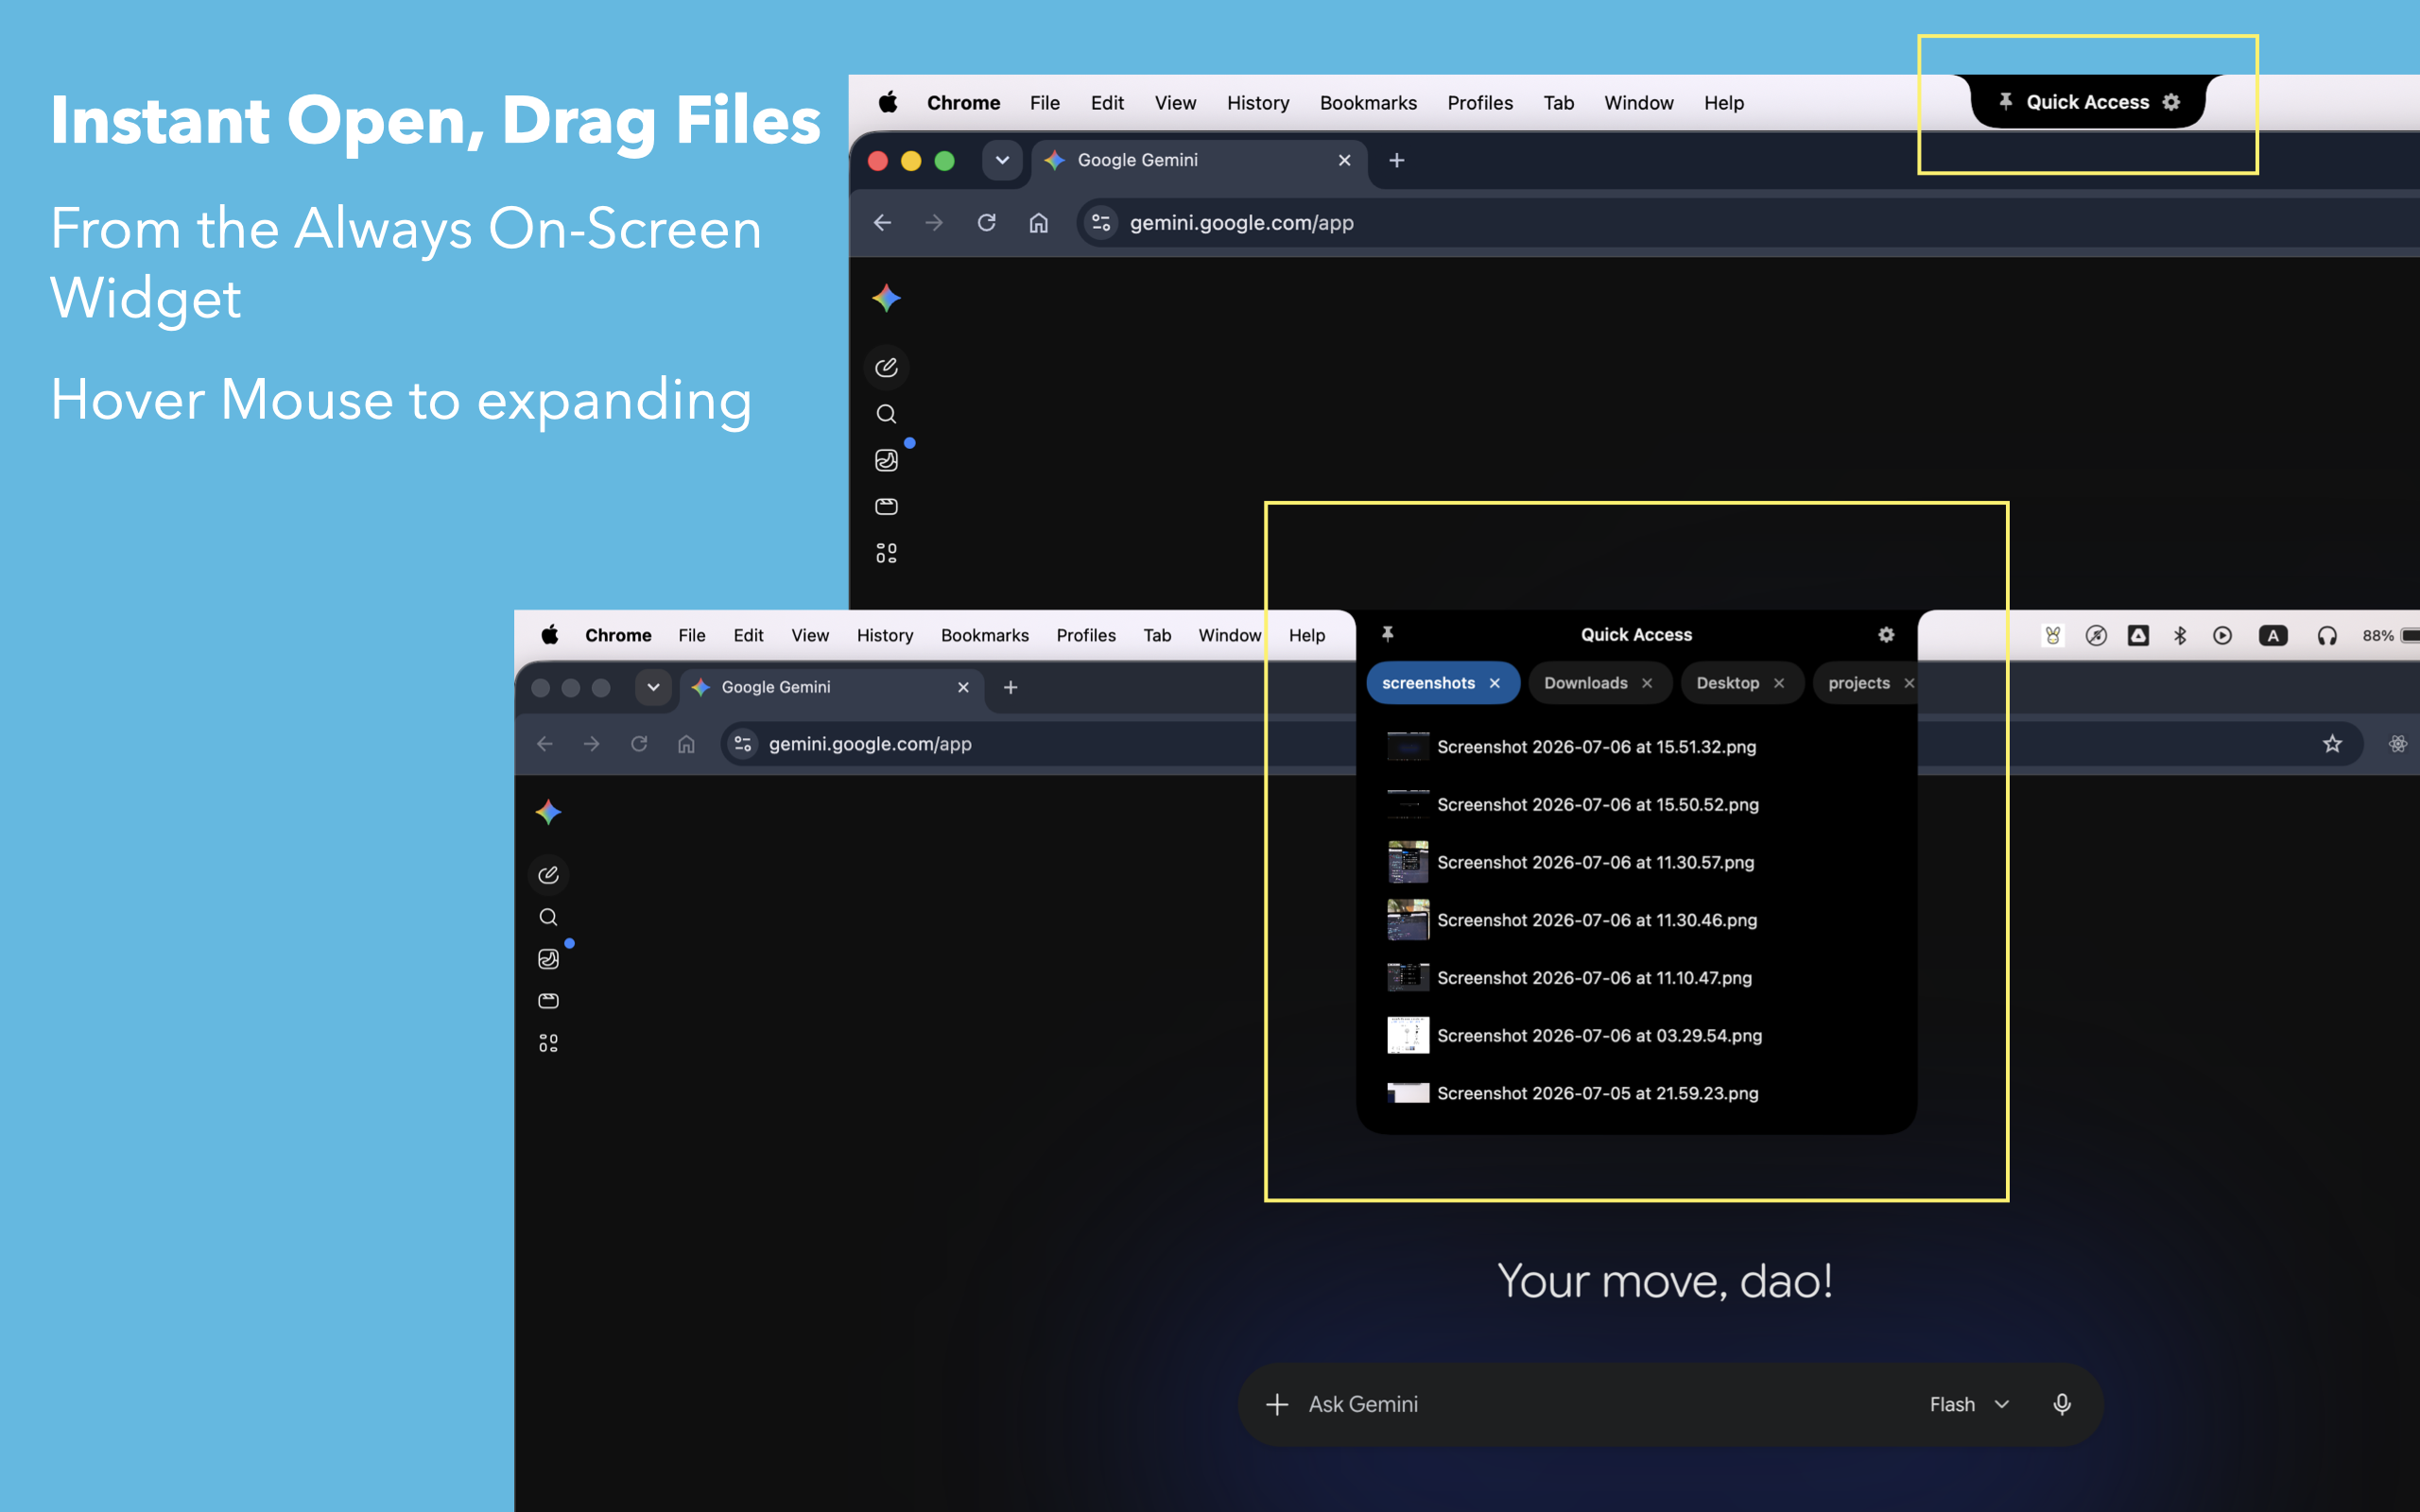Click plus icon beside Ask Gemini

pos(1277,1404)
